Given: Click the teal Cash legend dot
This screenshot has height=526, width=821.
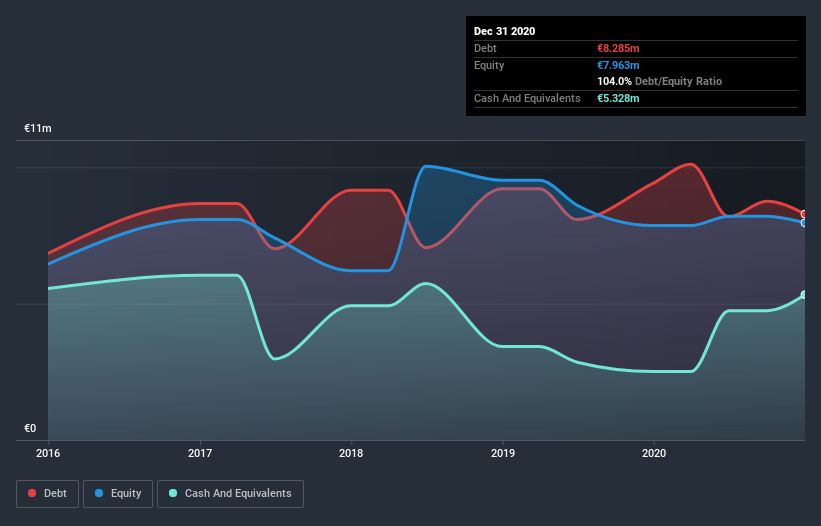Looking at the screenshot, I should click(x=173, y=493).
